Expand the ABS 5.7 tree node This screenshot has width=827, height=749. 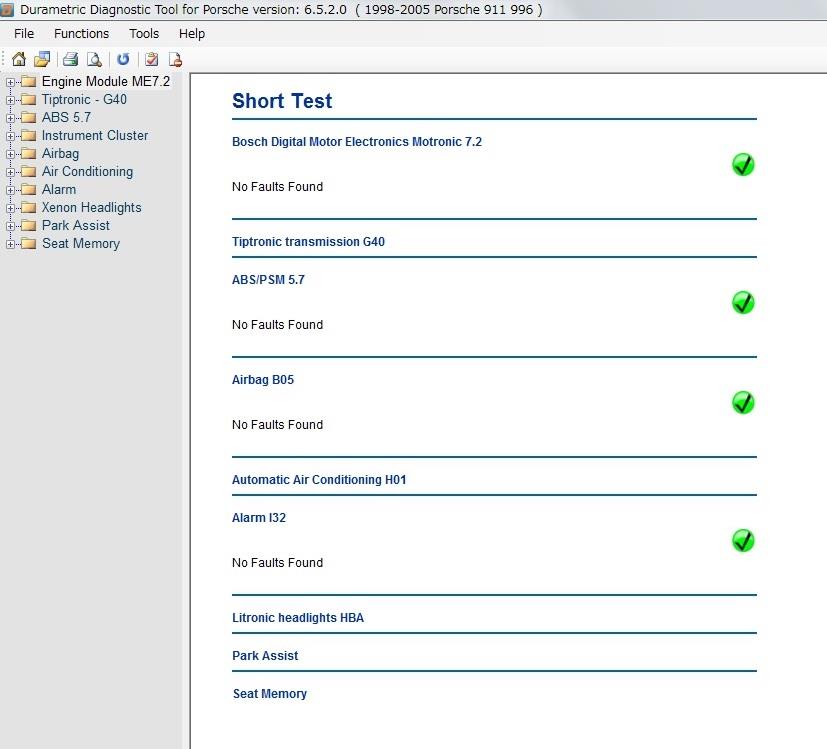point(10,118)
